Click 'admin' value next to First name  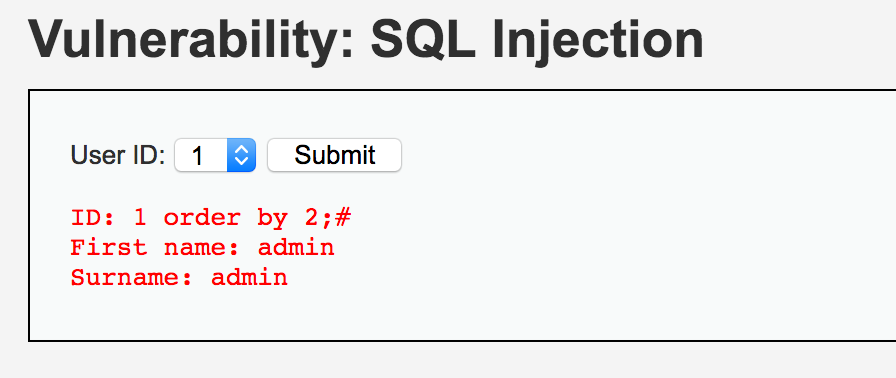coord(297,248)
